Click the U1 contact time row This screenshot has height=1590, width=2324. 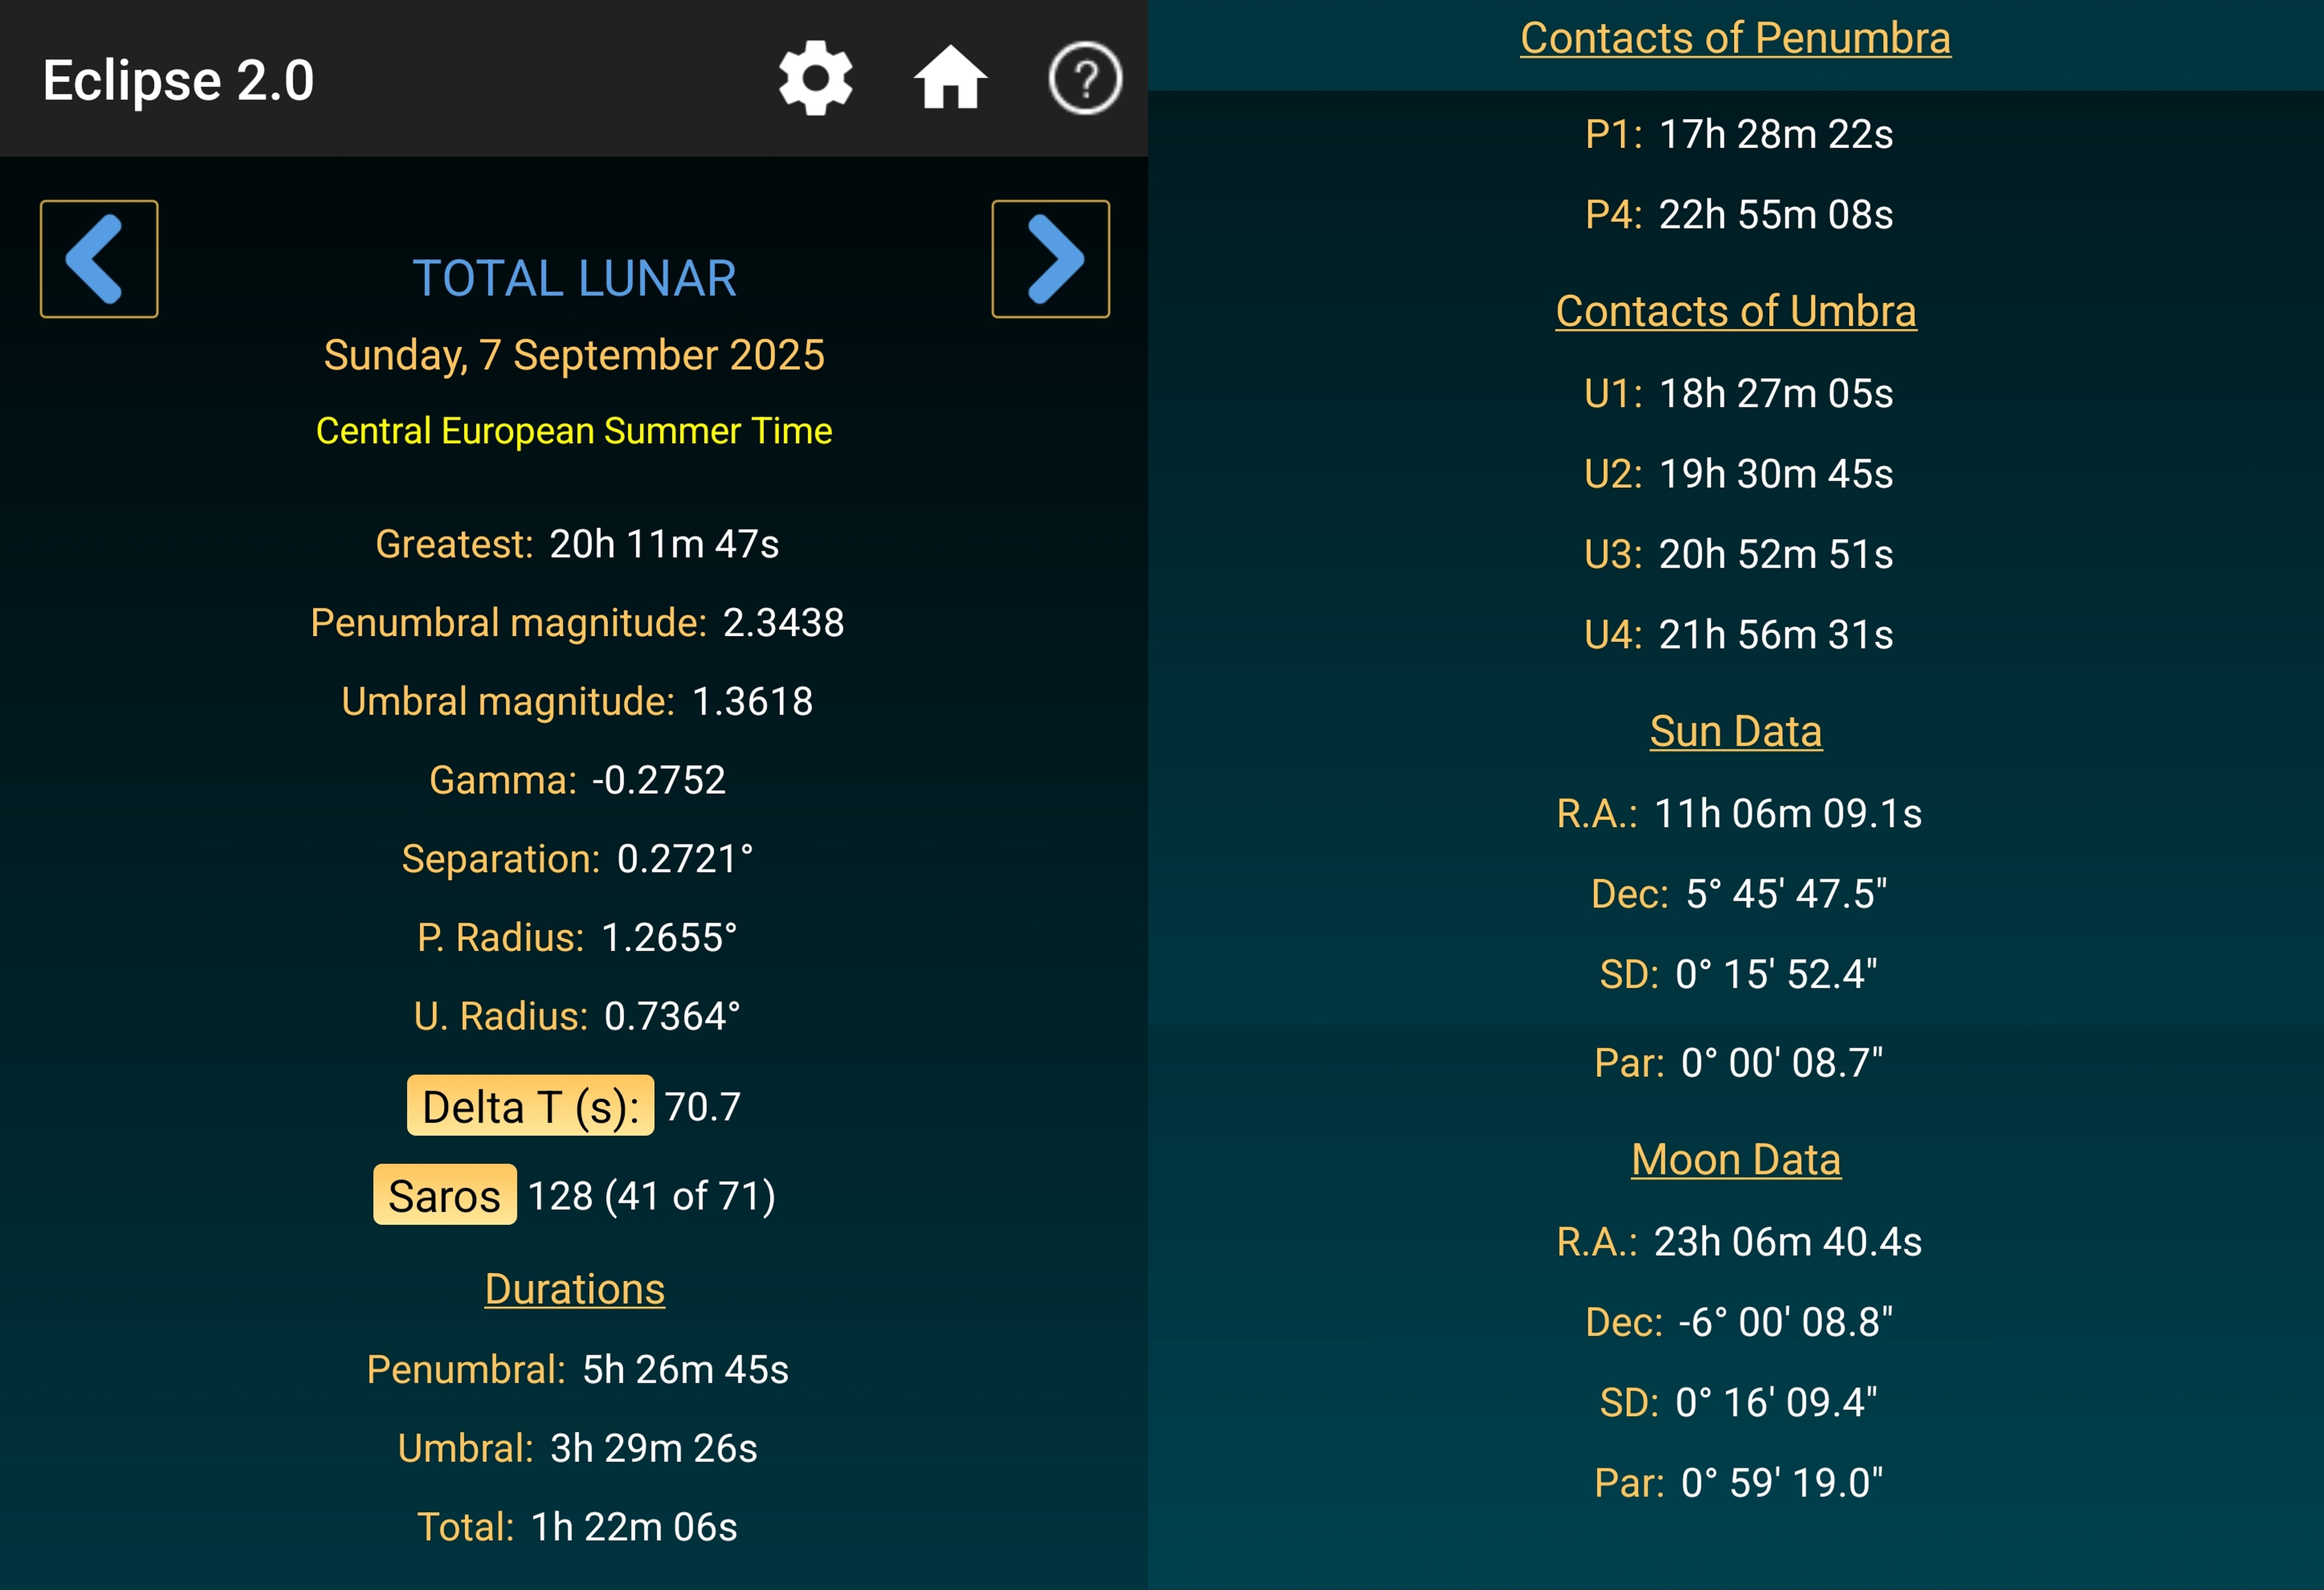click(x=1738, y=393)
